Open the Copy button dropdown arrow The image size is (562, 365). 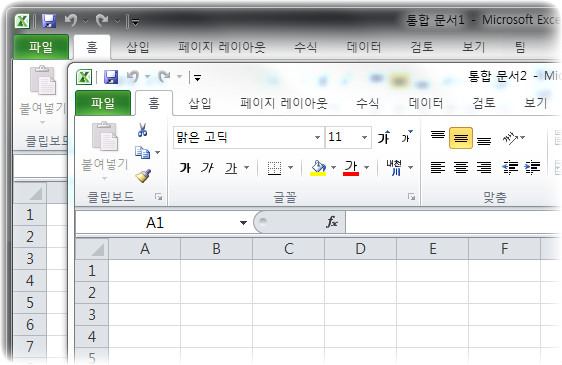157,153
